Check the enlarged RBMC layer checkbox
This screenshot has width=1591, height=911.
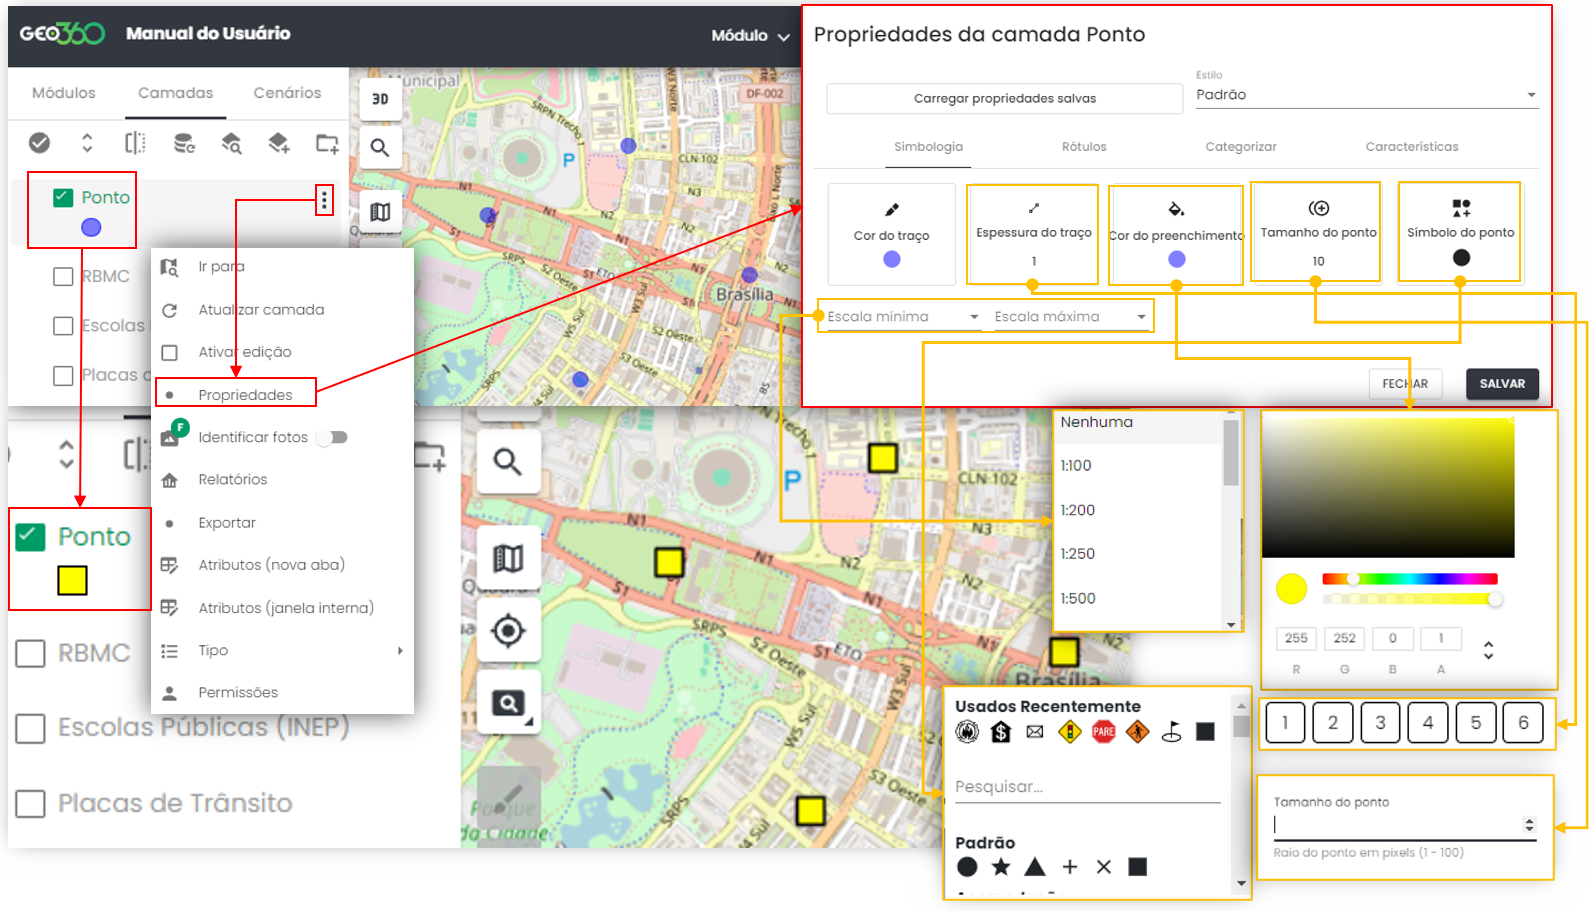pos(31,654)
